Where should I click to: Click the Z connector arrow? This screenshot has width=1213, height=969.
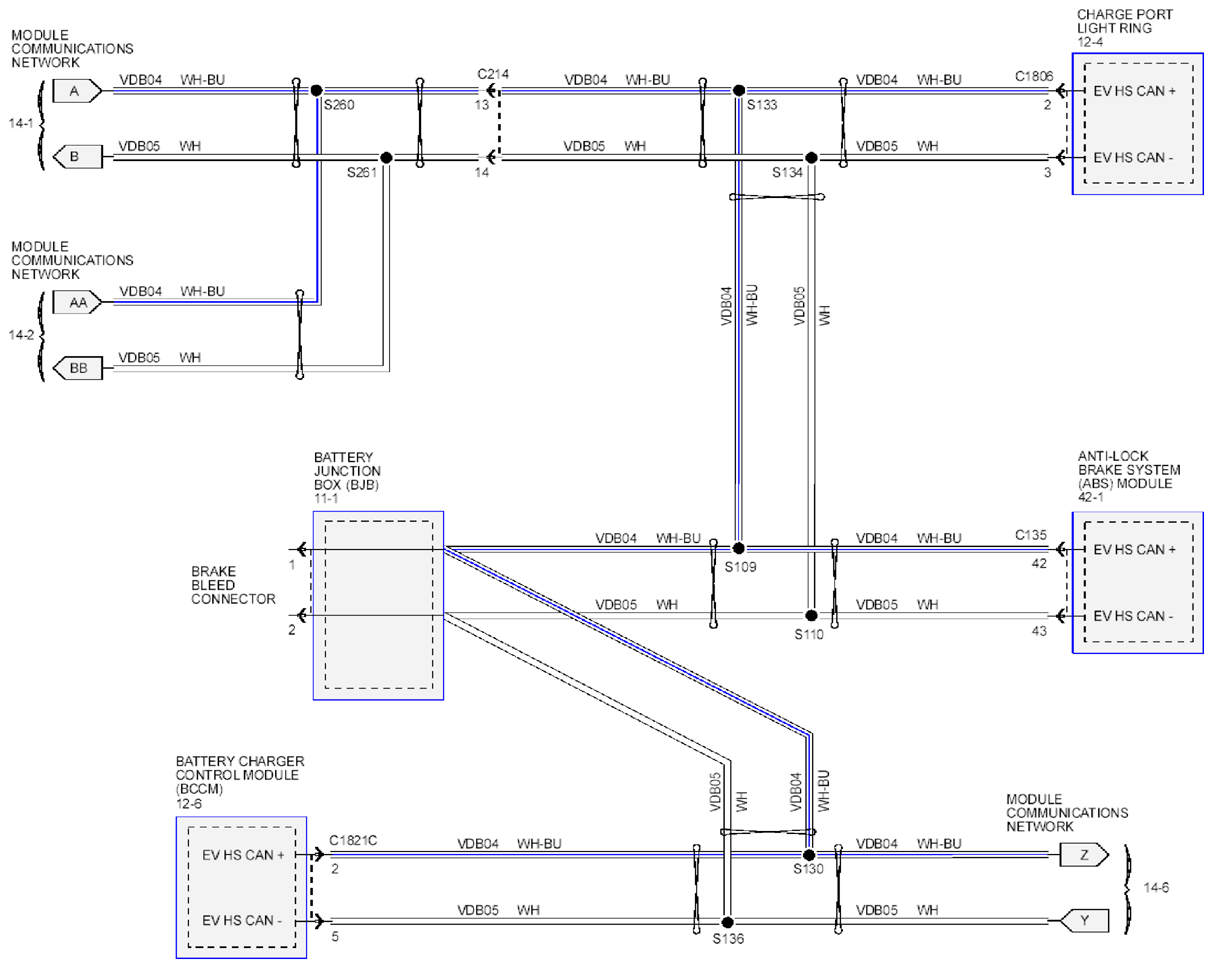(x=1084, y=856)
